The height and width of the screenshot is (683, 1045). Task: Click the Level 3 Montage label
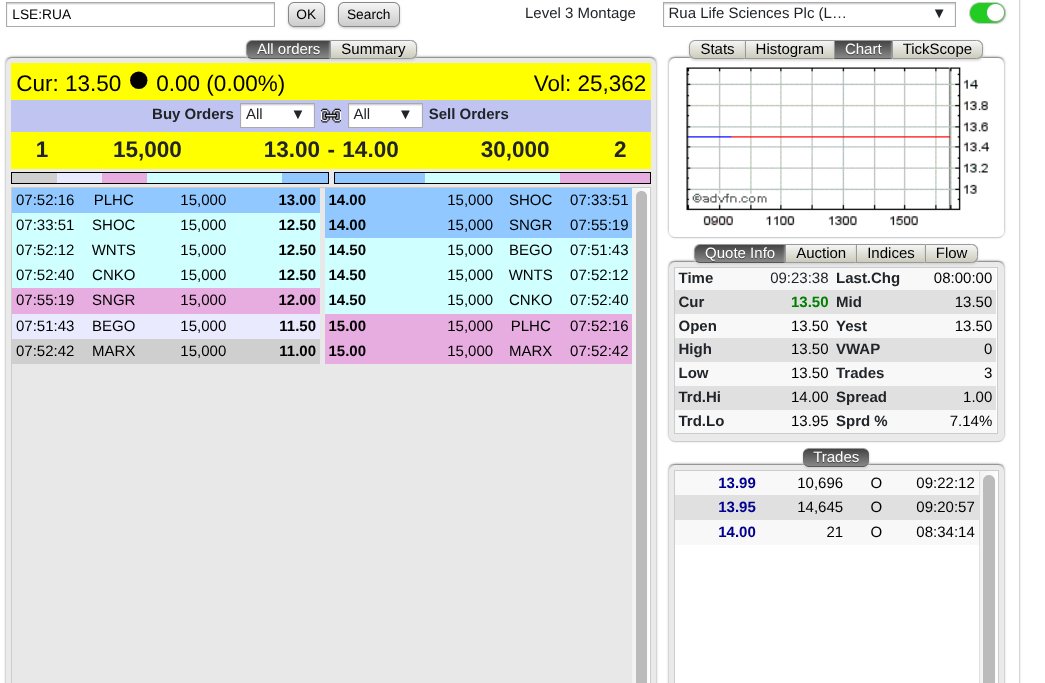pos(580,13)
